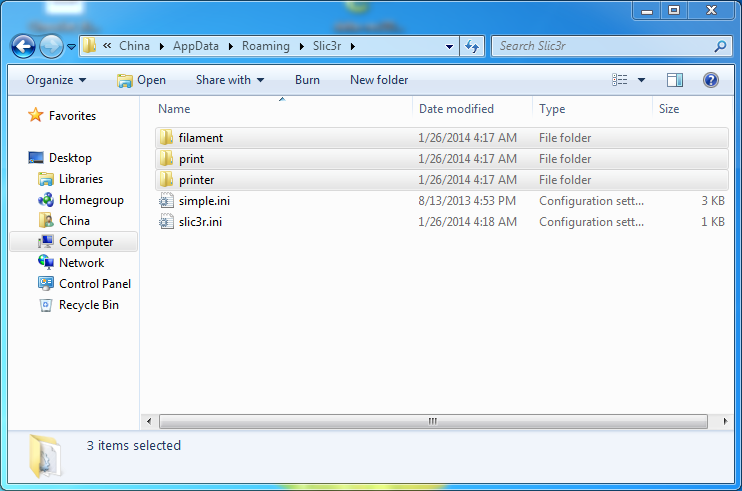Open the view options dropdown arrow
Viewport: 742px width, 491px height.
pos(641,80)
